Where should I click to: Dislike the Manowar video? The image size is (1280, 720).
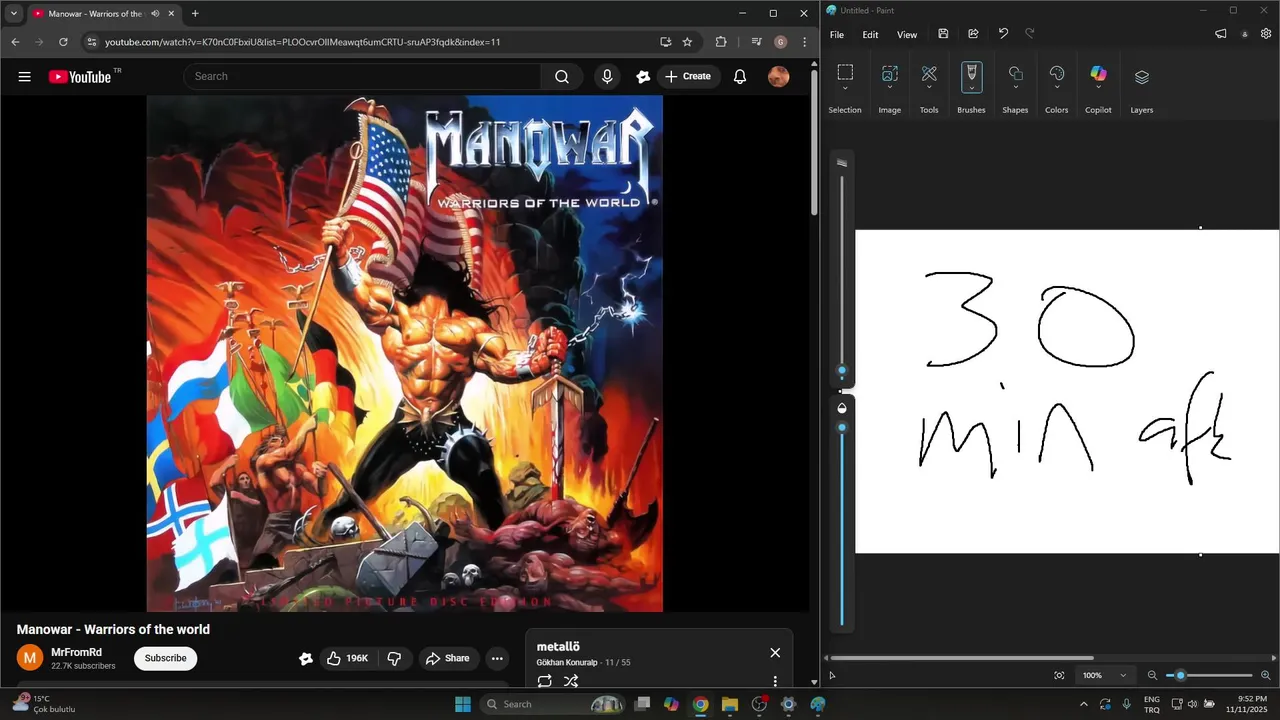point(394,658)
